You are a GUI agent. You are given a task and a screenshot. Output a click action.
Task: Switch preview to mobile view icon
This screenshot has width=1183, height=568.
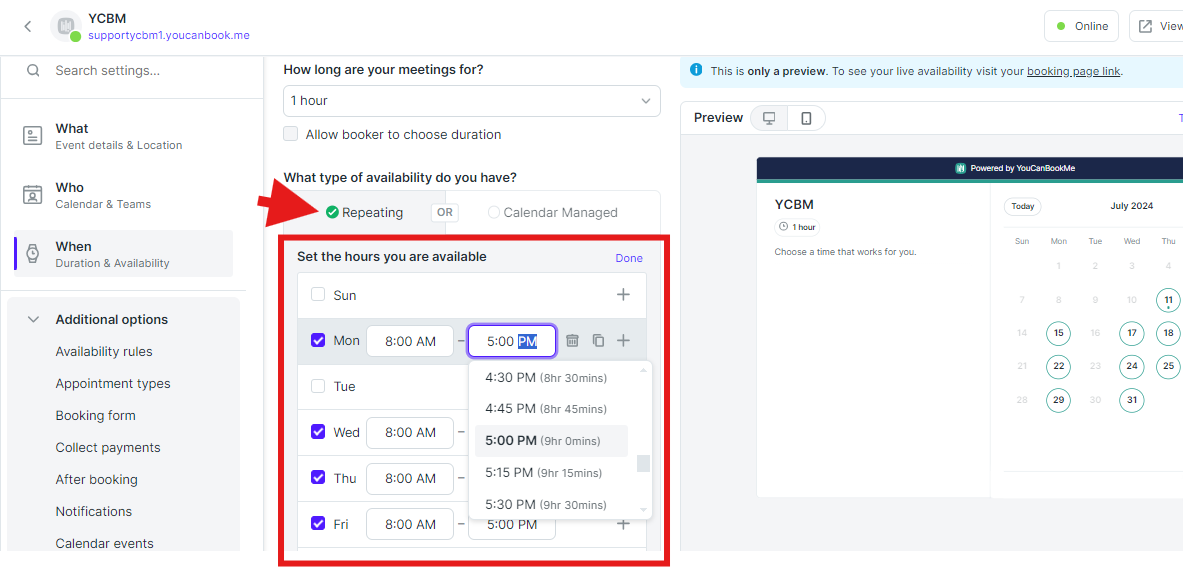click(806, 118)
